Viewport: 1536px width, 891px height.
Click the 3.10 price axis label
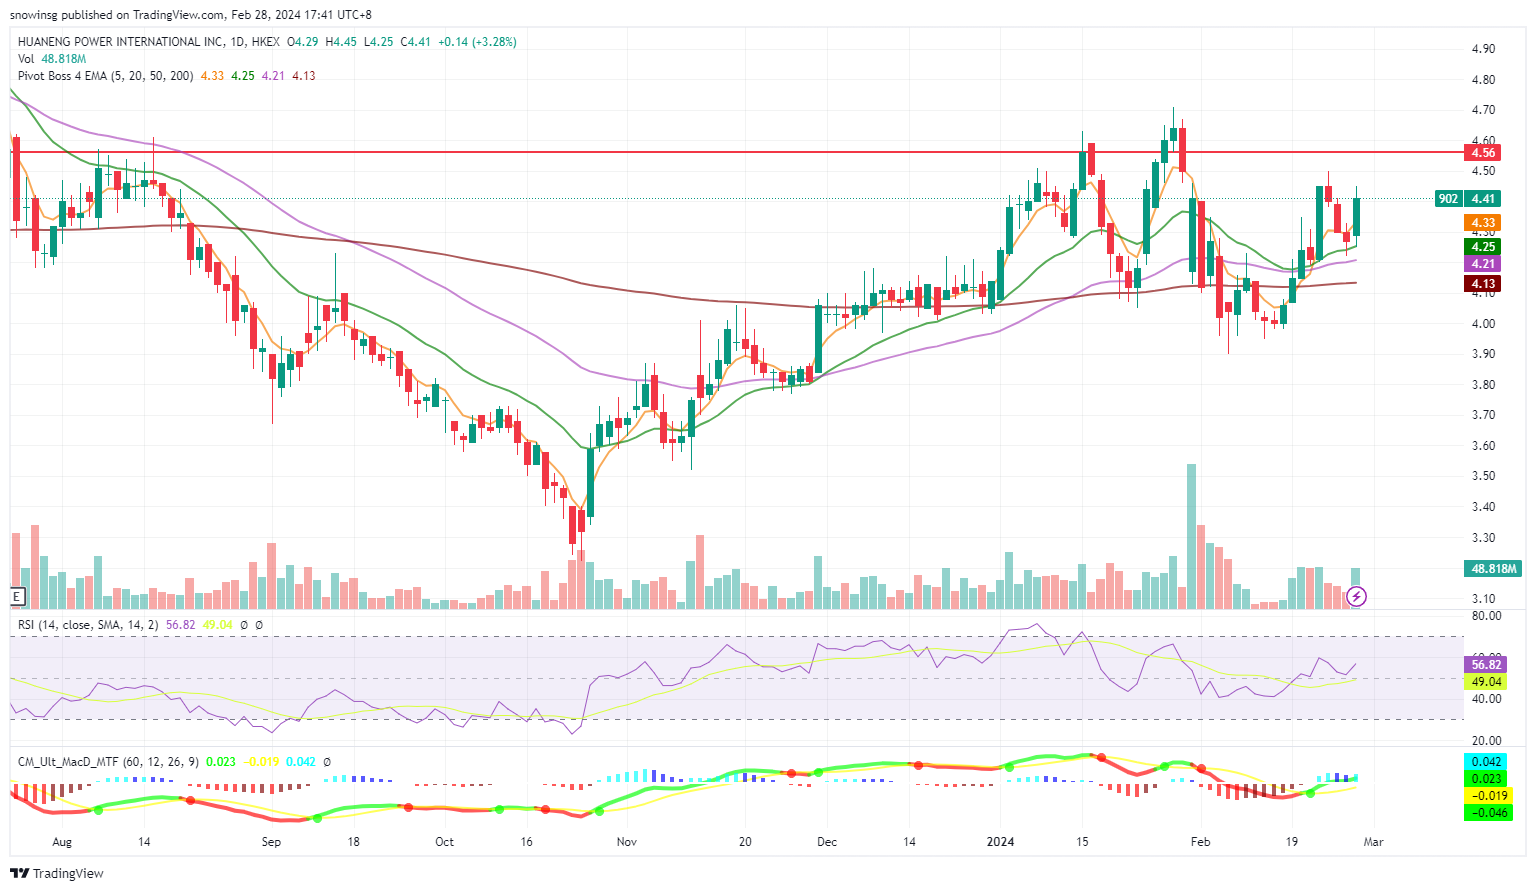(x=1483, y=599)
